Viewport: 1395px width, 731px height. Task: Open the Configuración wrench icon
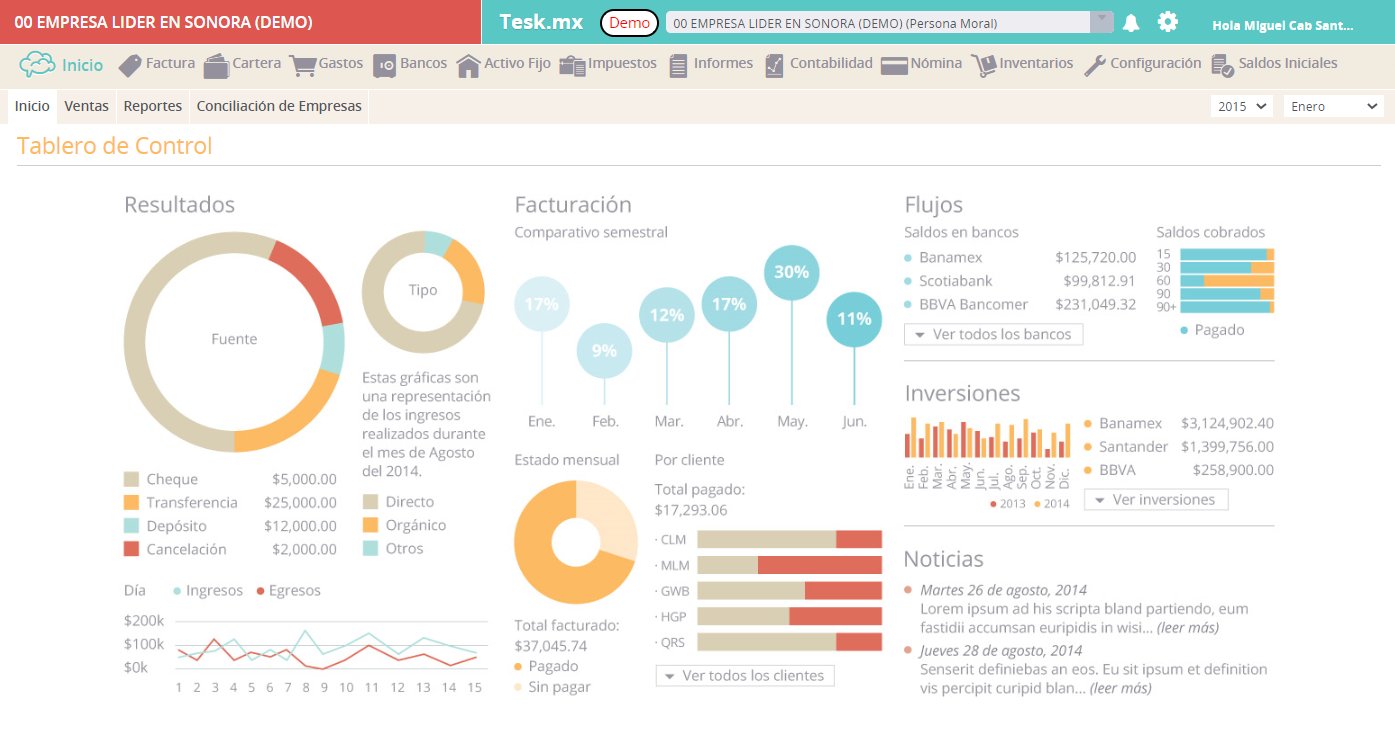pyautogui.click(x=1095, y=66)
